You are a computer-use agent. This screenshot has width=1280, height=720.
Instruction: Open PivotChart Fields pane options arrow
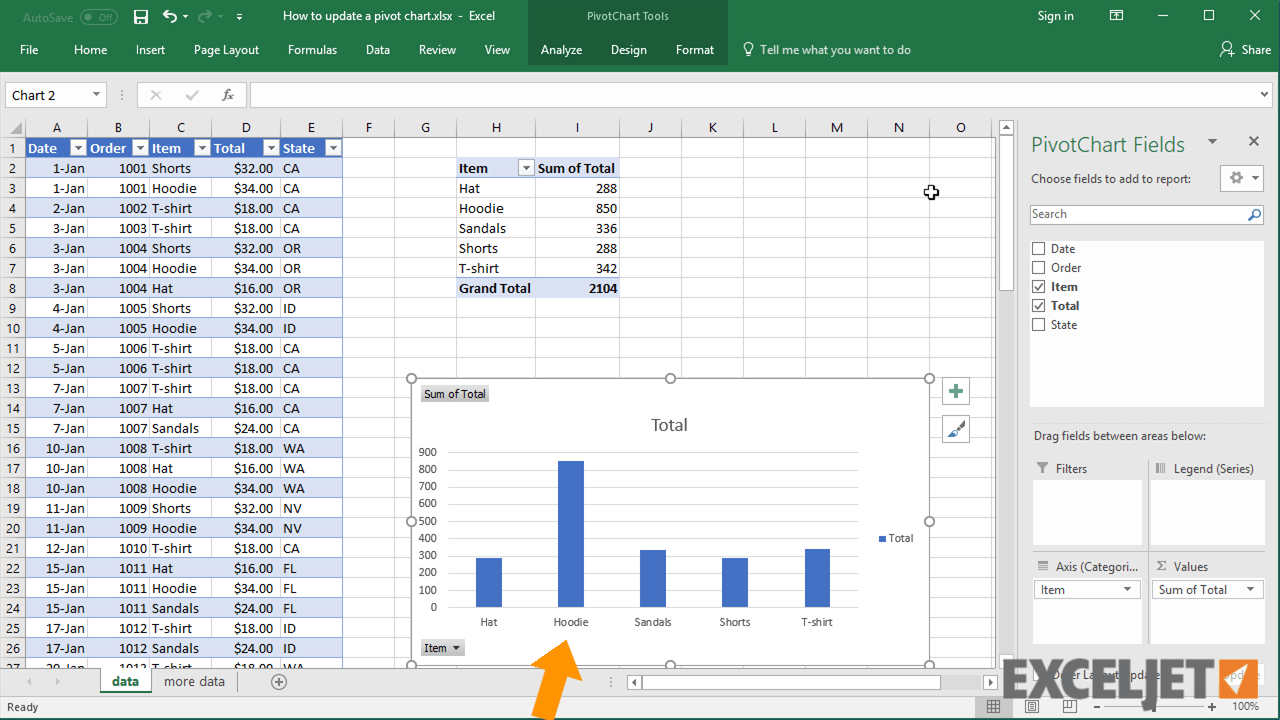click(x=1212, y=142)
